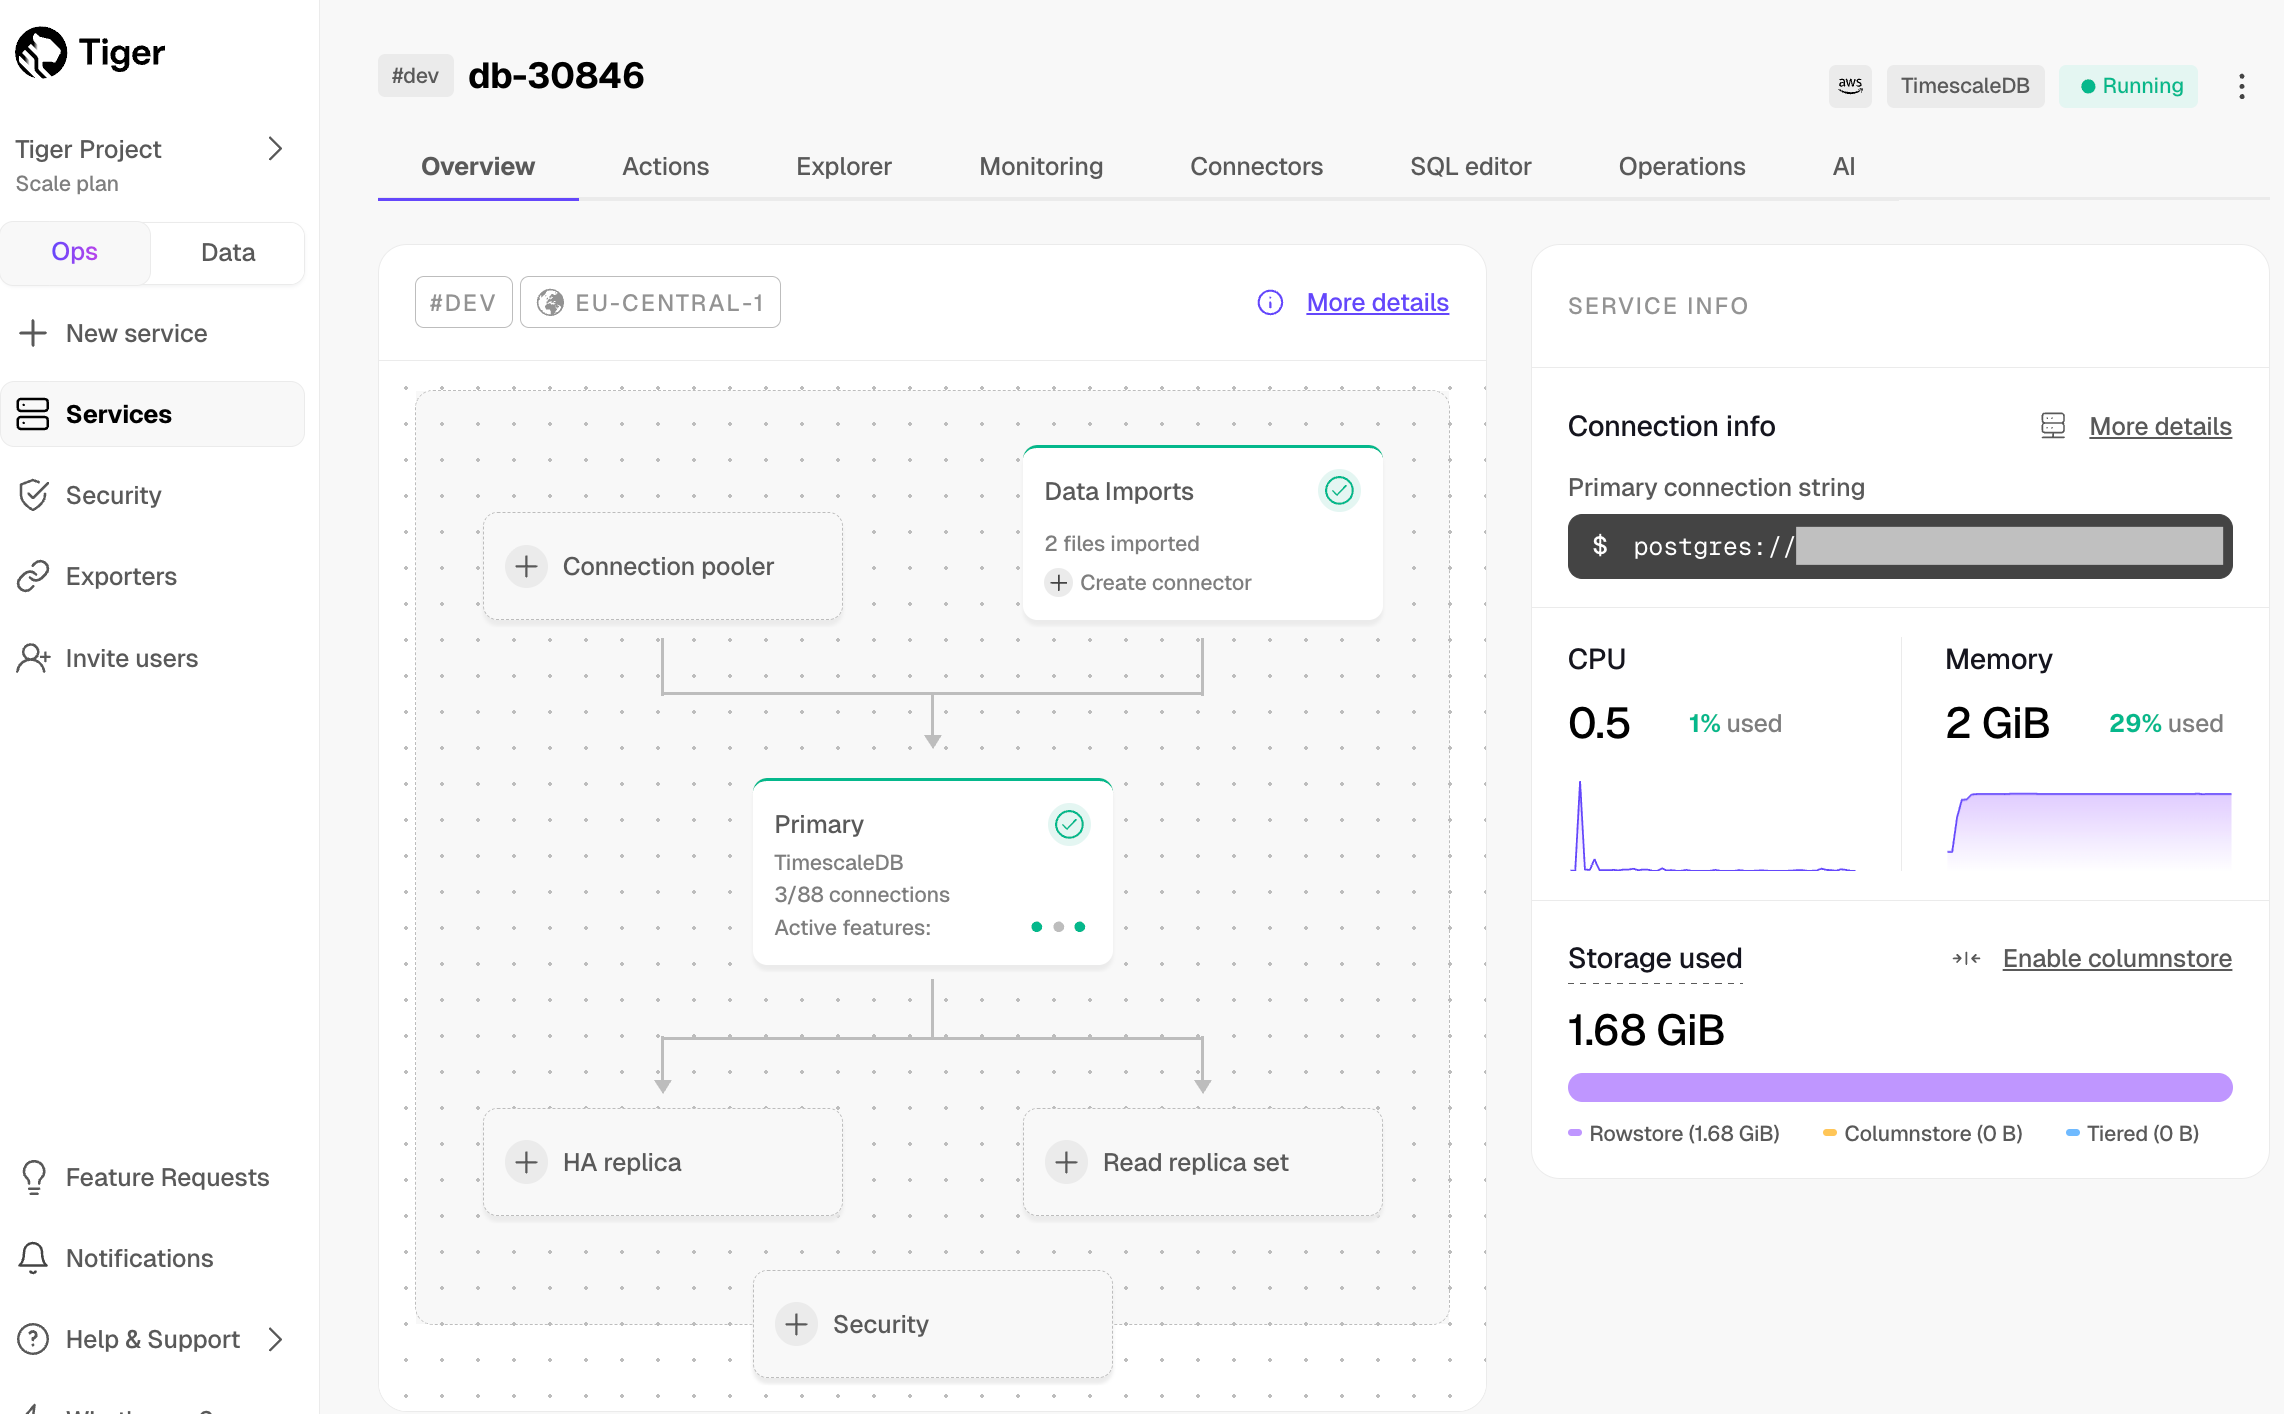Viewport: 2284px width, 1414px height.
Task: Click the Enable columnstore link
Action: pyautogui.click(x=2116, y=958)
